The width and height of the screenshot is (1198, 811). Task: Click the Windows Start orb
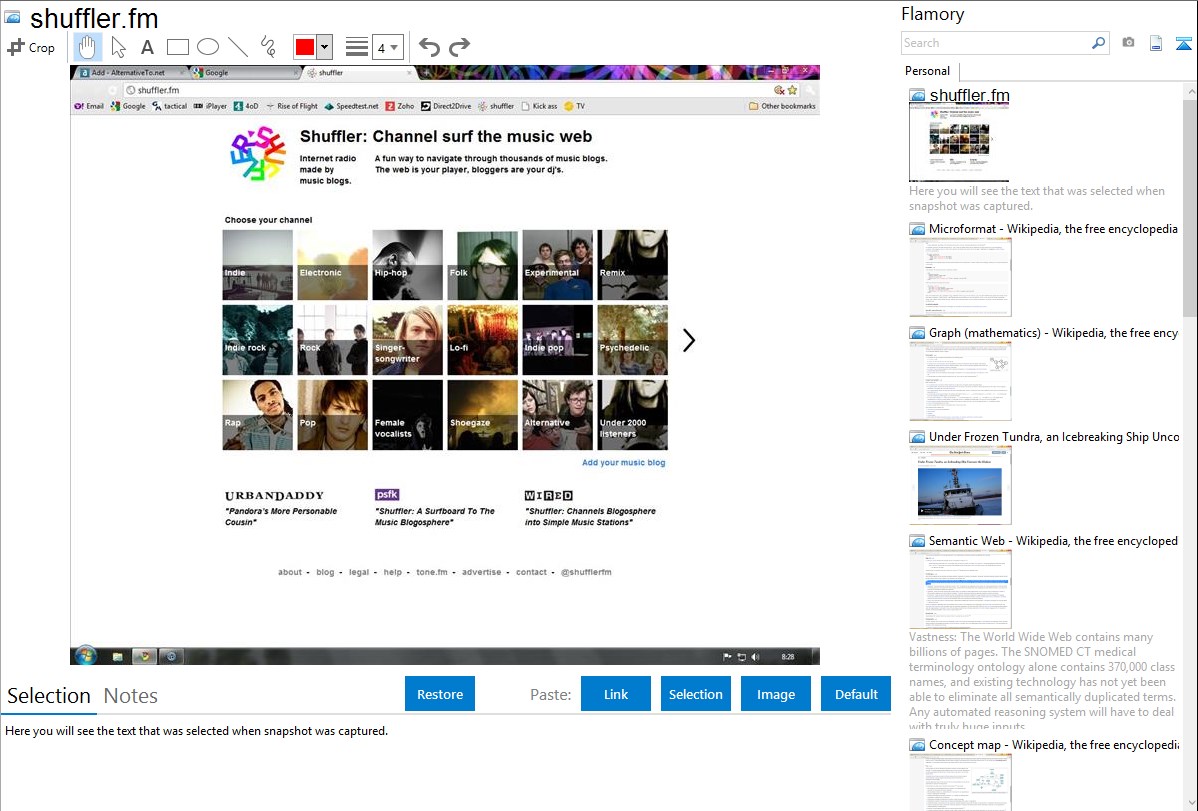click(x=86, y=656)
